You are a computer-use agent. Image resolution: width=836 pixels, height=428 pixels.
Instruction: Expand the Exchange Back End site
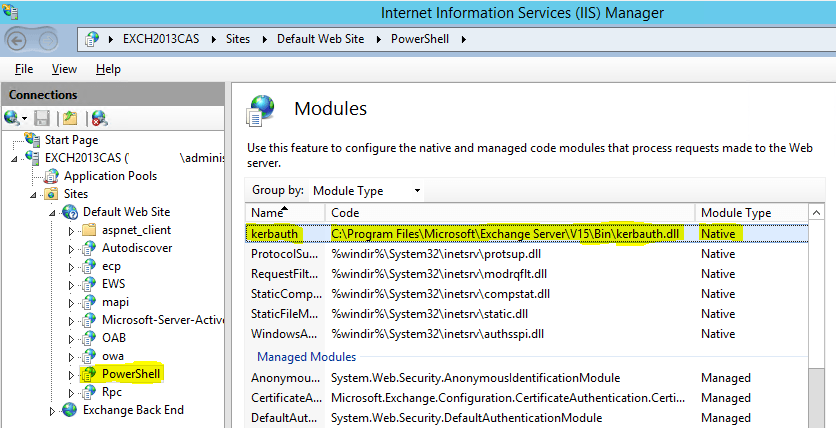pos(53,410)
